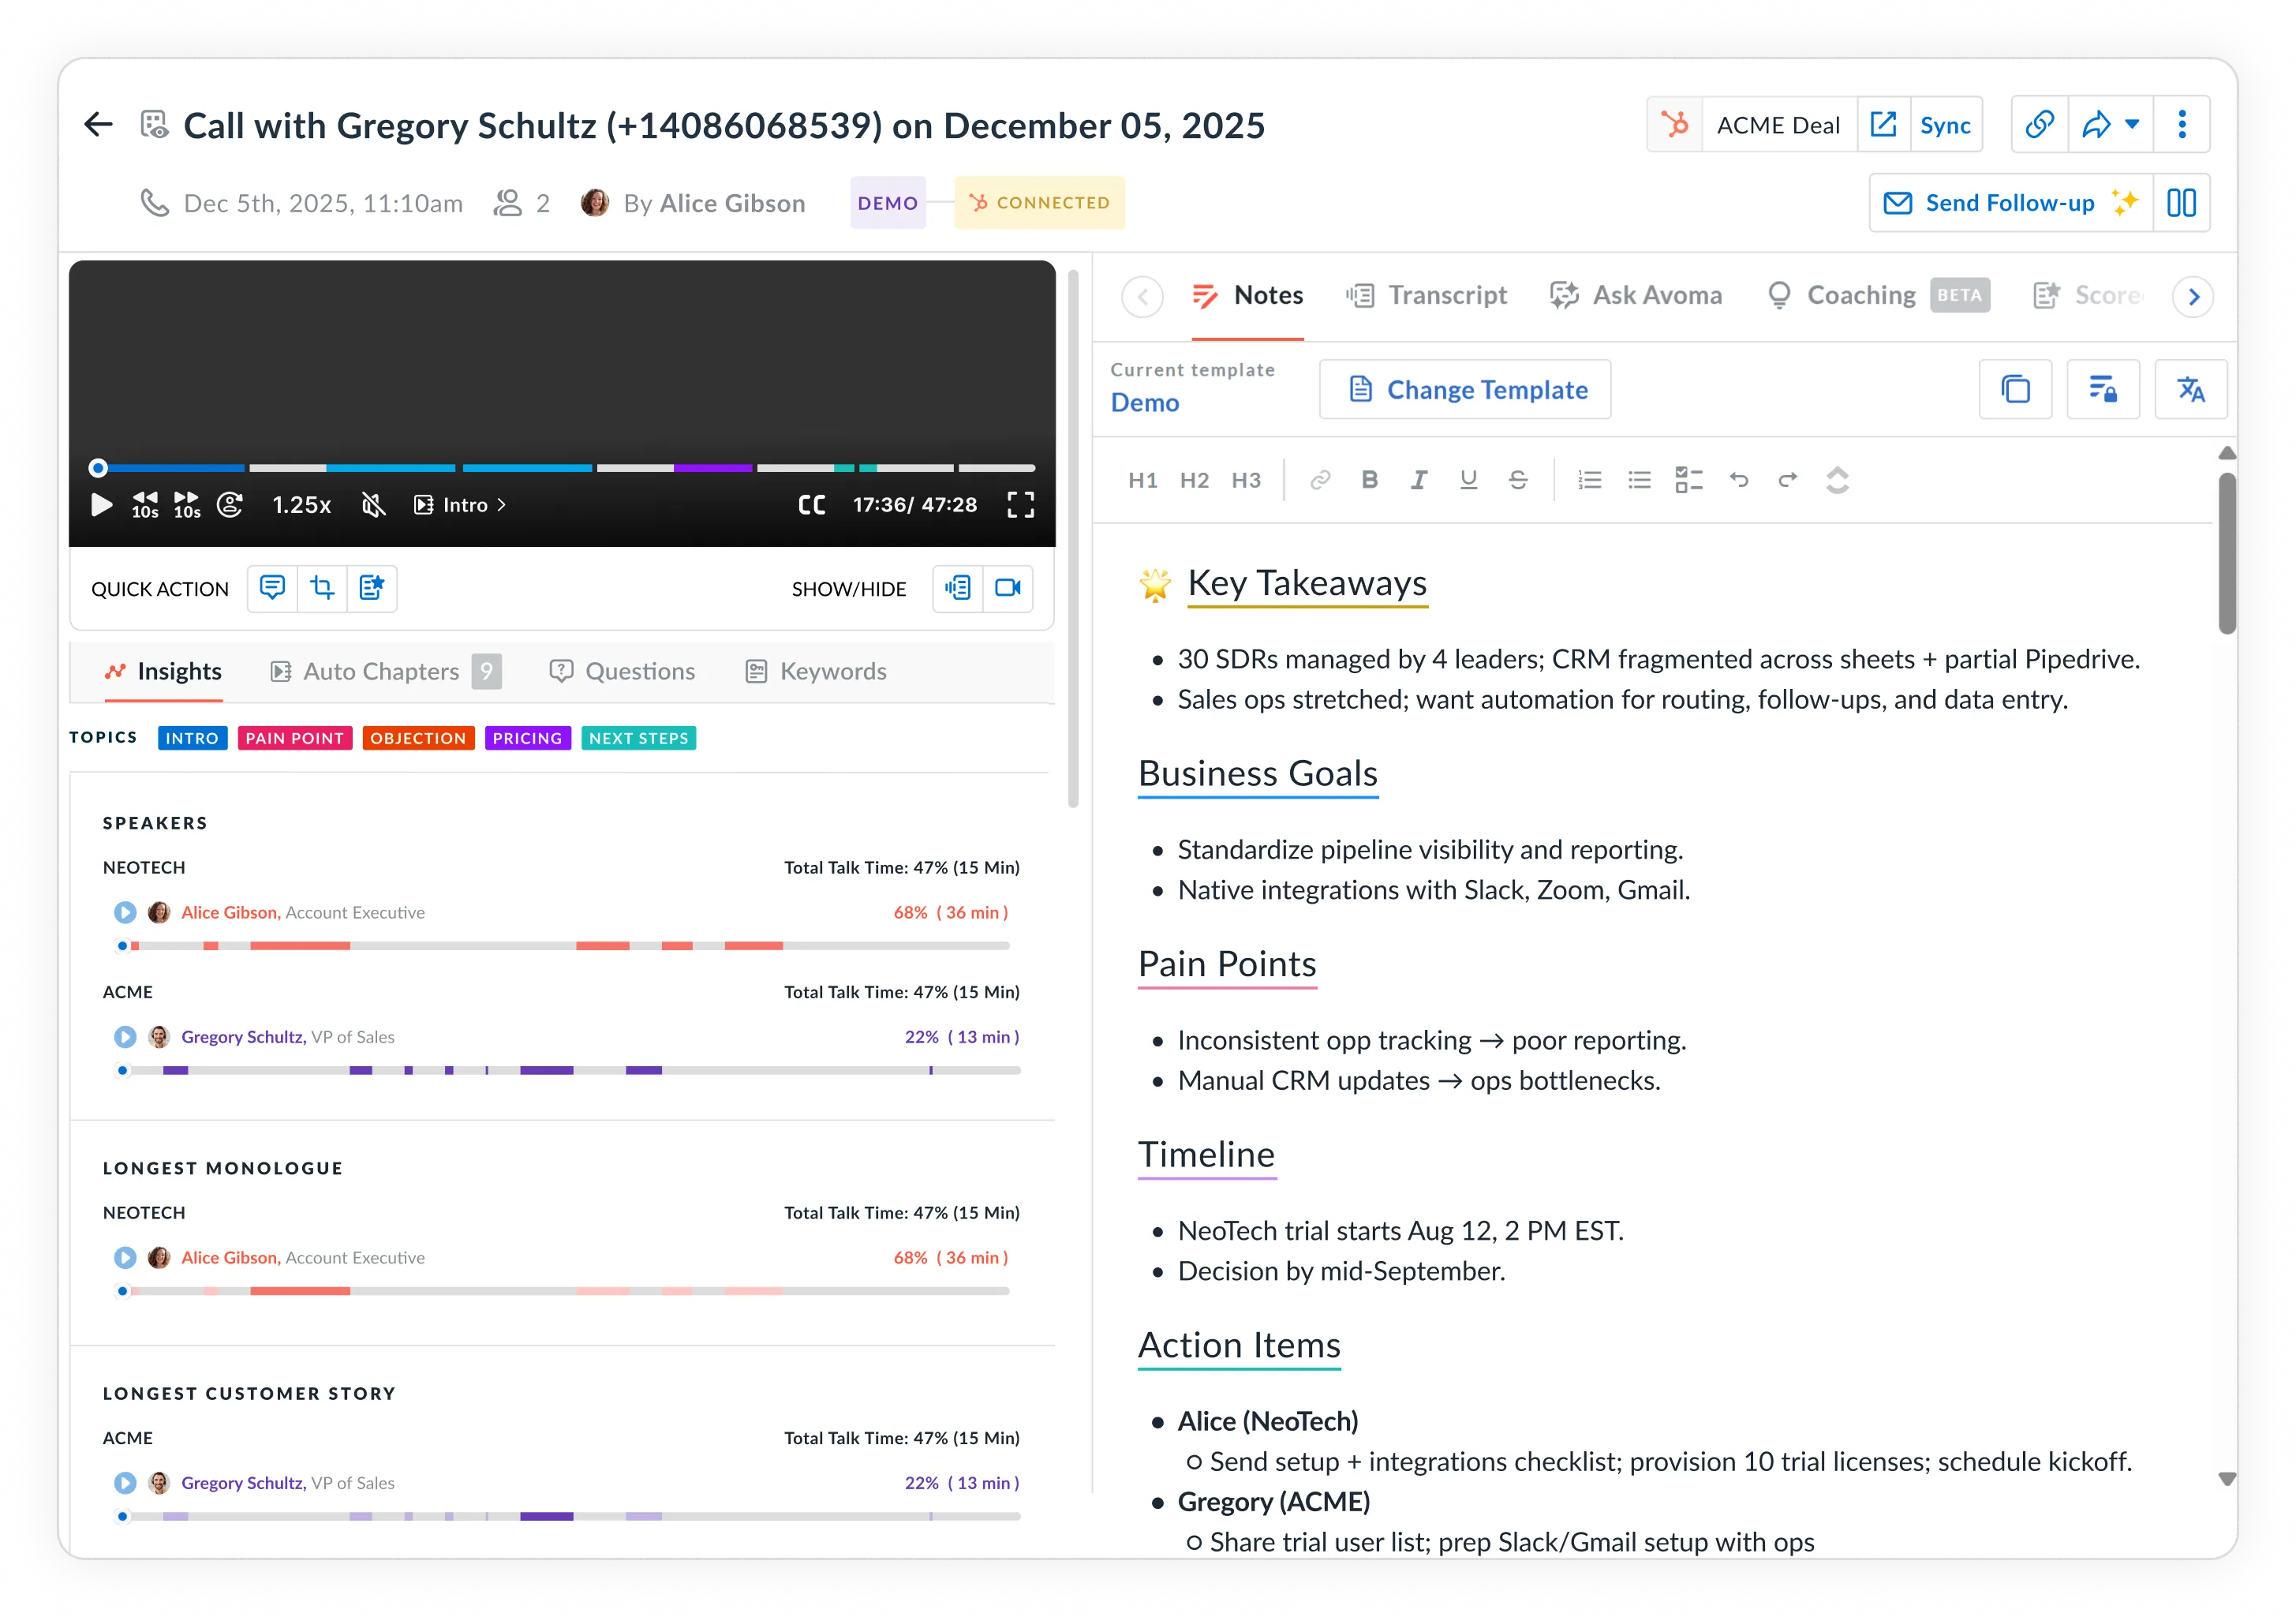The image size is (2296, 1617).
Task: Play Gregory Schultz's speaker segments
Action: click(125, 1037)
